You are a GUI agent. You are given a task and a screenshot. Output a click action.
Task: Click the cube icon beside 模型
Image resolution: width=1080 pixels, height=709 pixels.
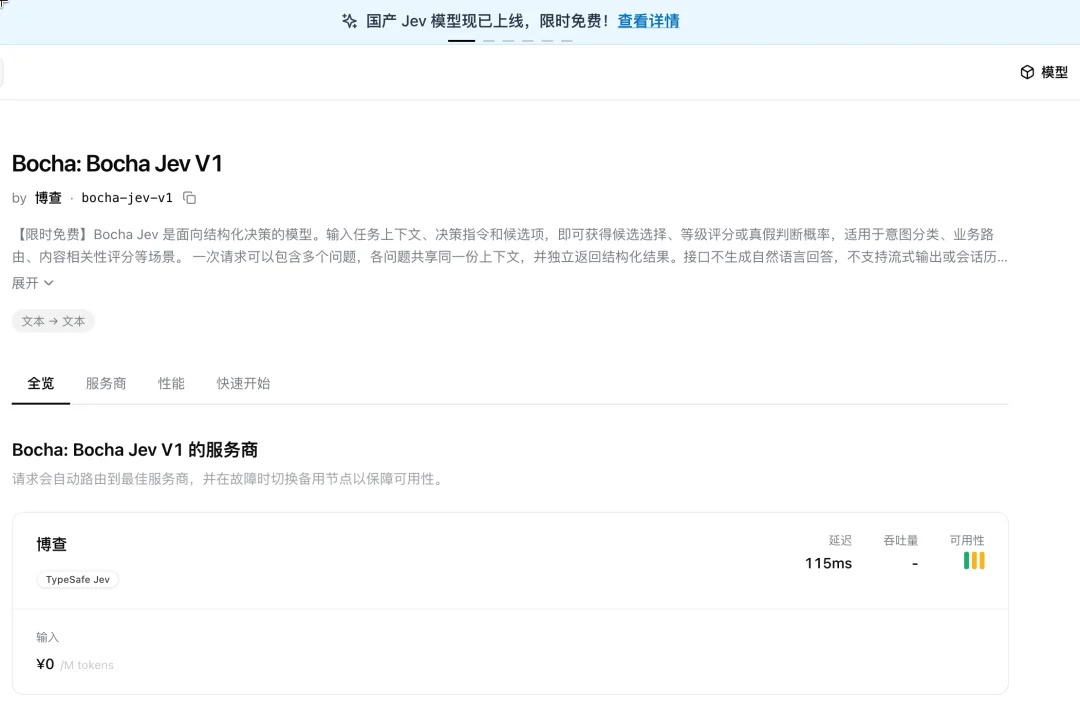coord(1027,72)
